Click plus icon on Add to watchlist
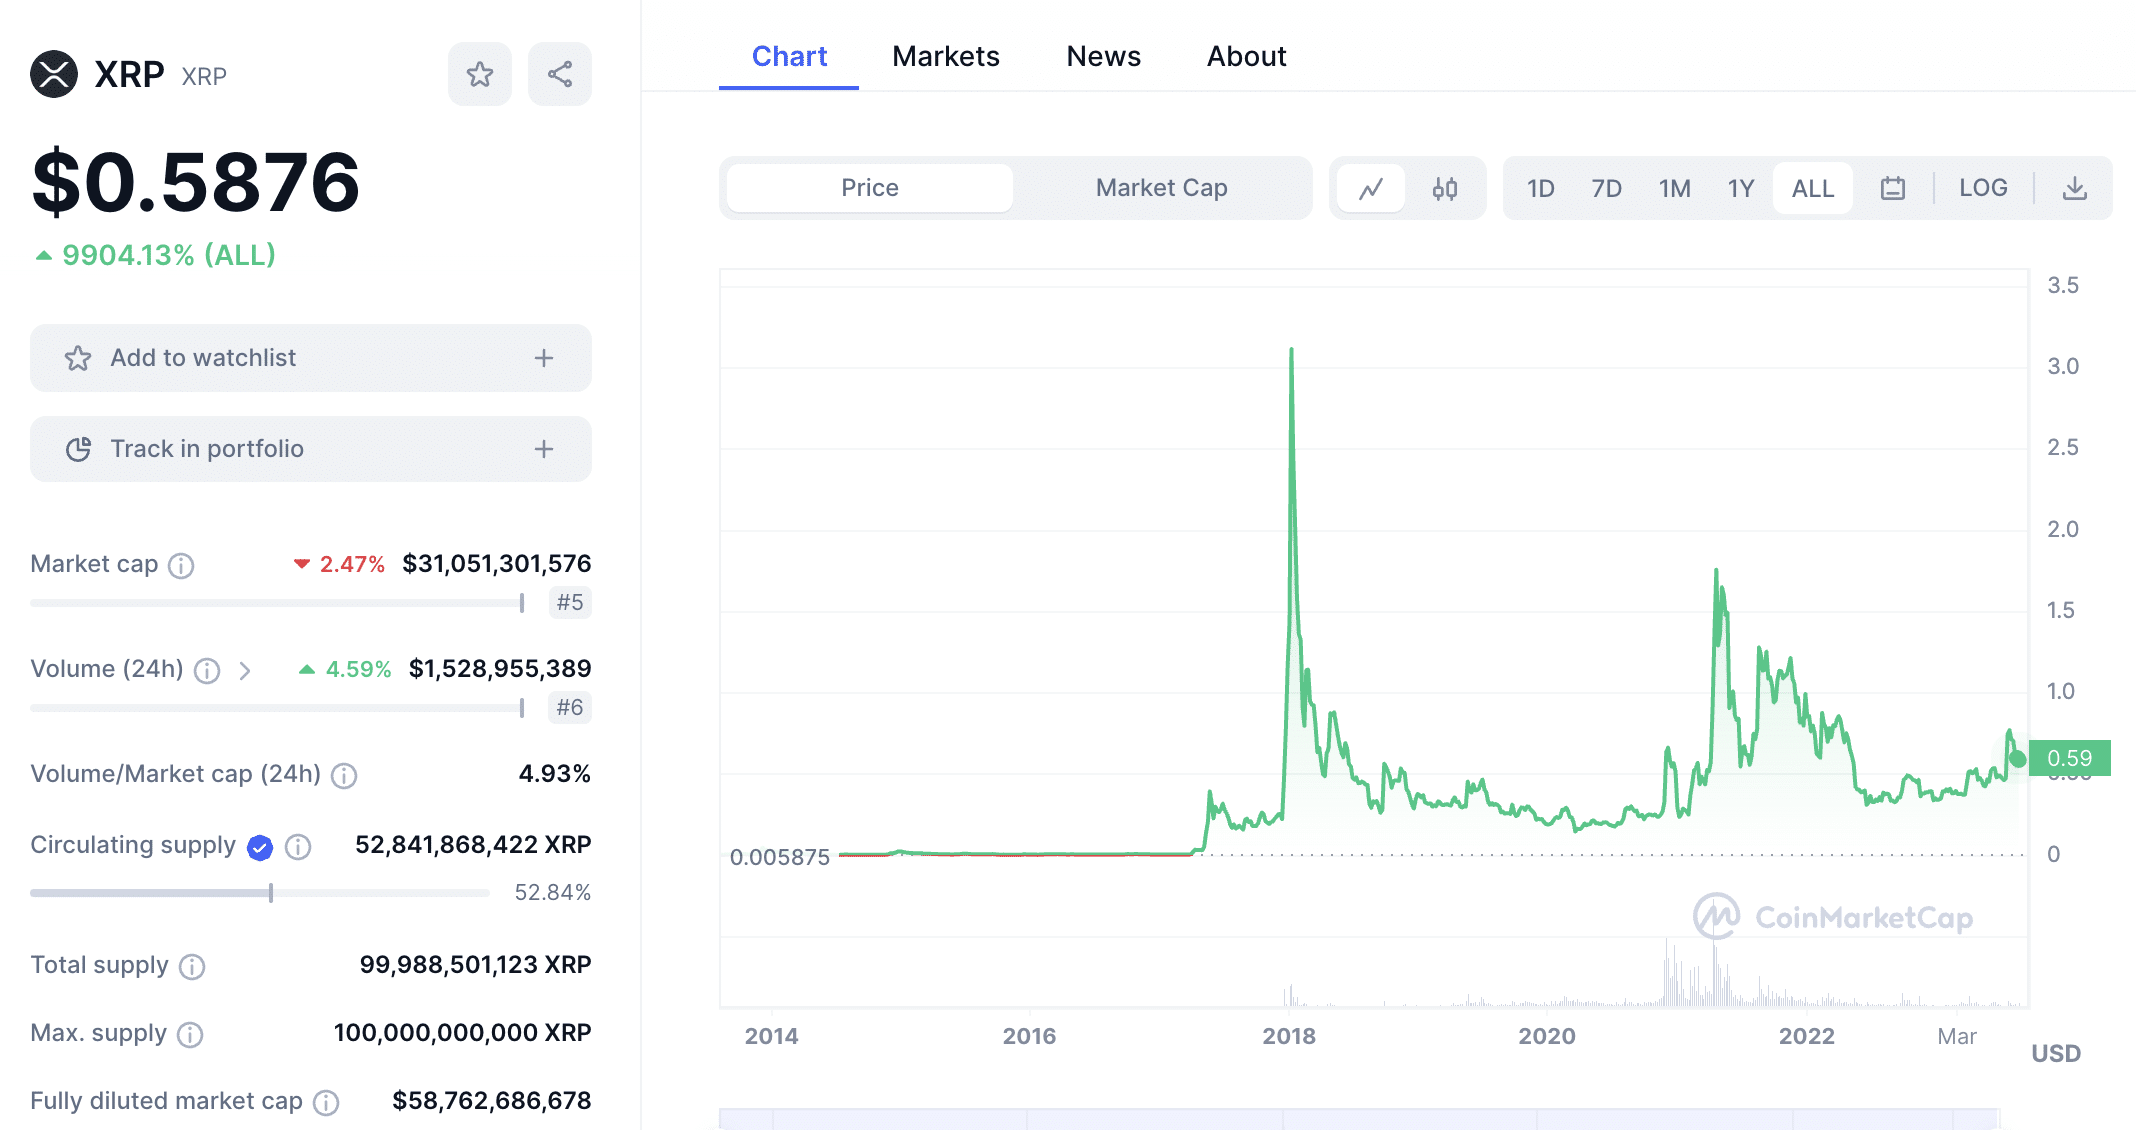 tap(544, 358)
